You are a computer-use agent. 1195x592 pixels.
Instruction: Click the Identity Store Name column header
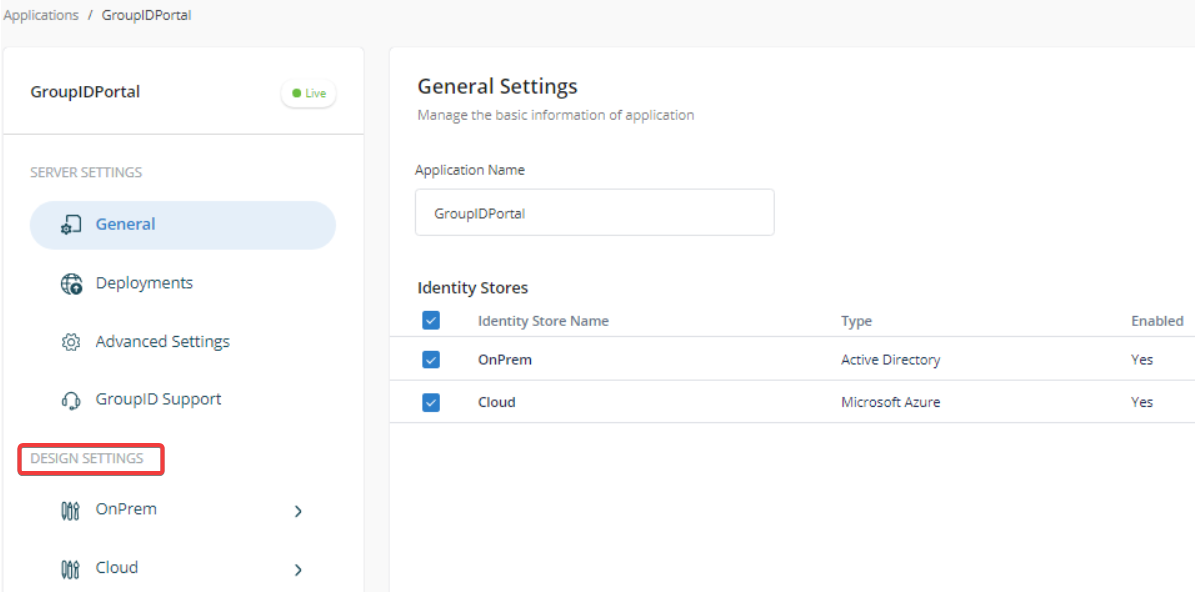543,321
